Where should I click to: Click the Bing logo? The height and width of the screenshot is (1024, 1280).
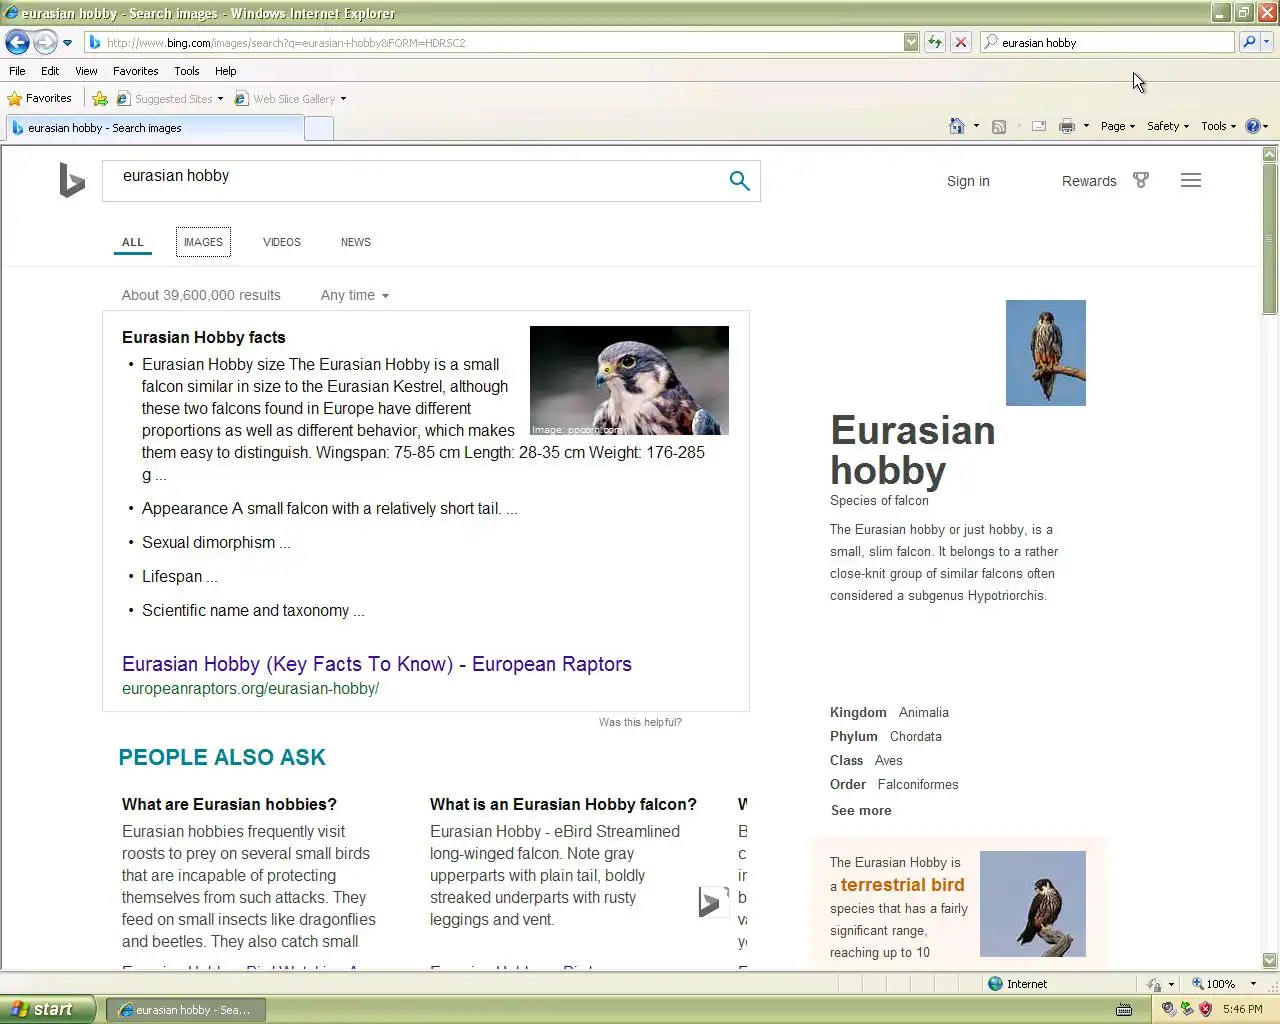(x=72, y=180)
